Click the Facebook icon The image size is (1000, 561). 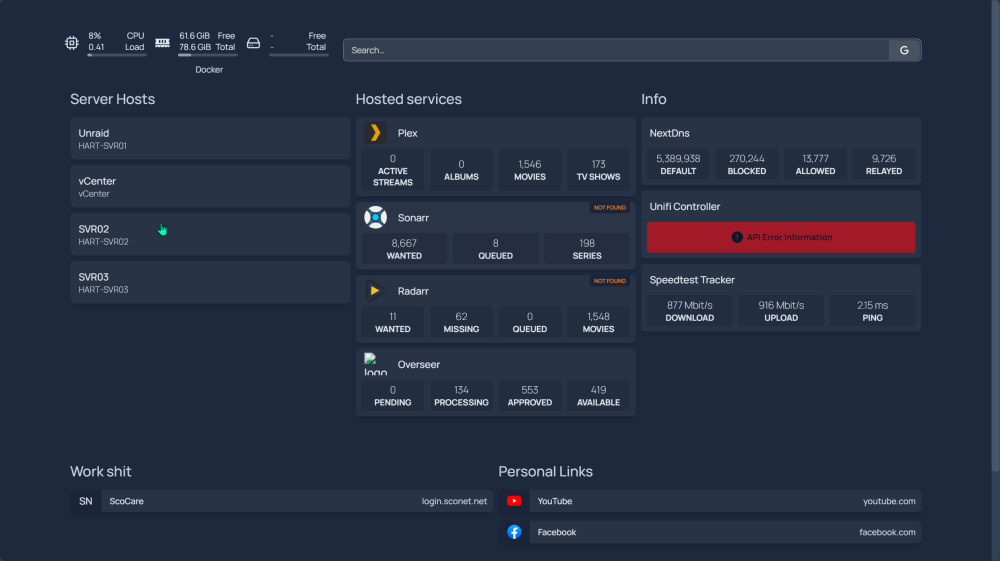click(x=514, y=532)
